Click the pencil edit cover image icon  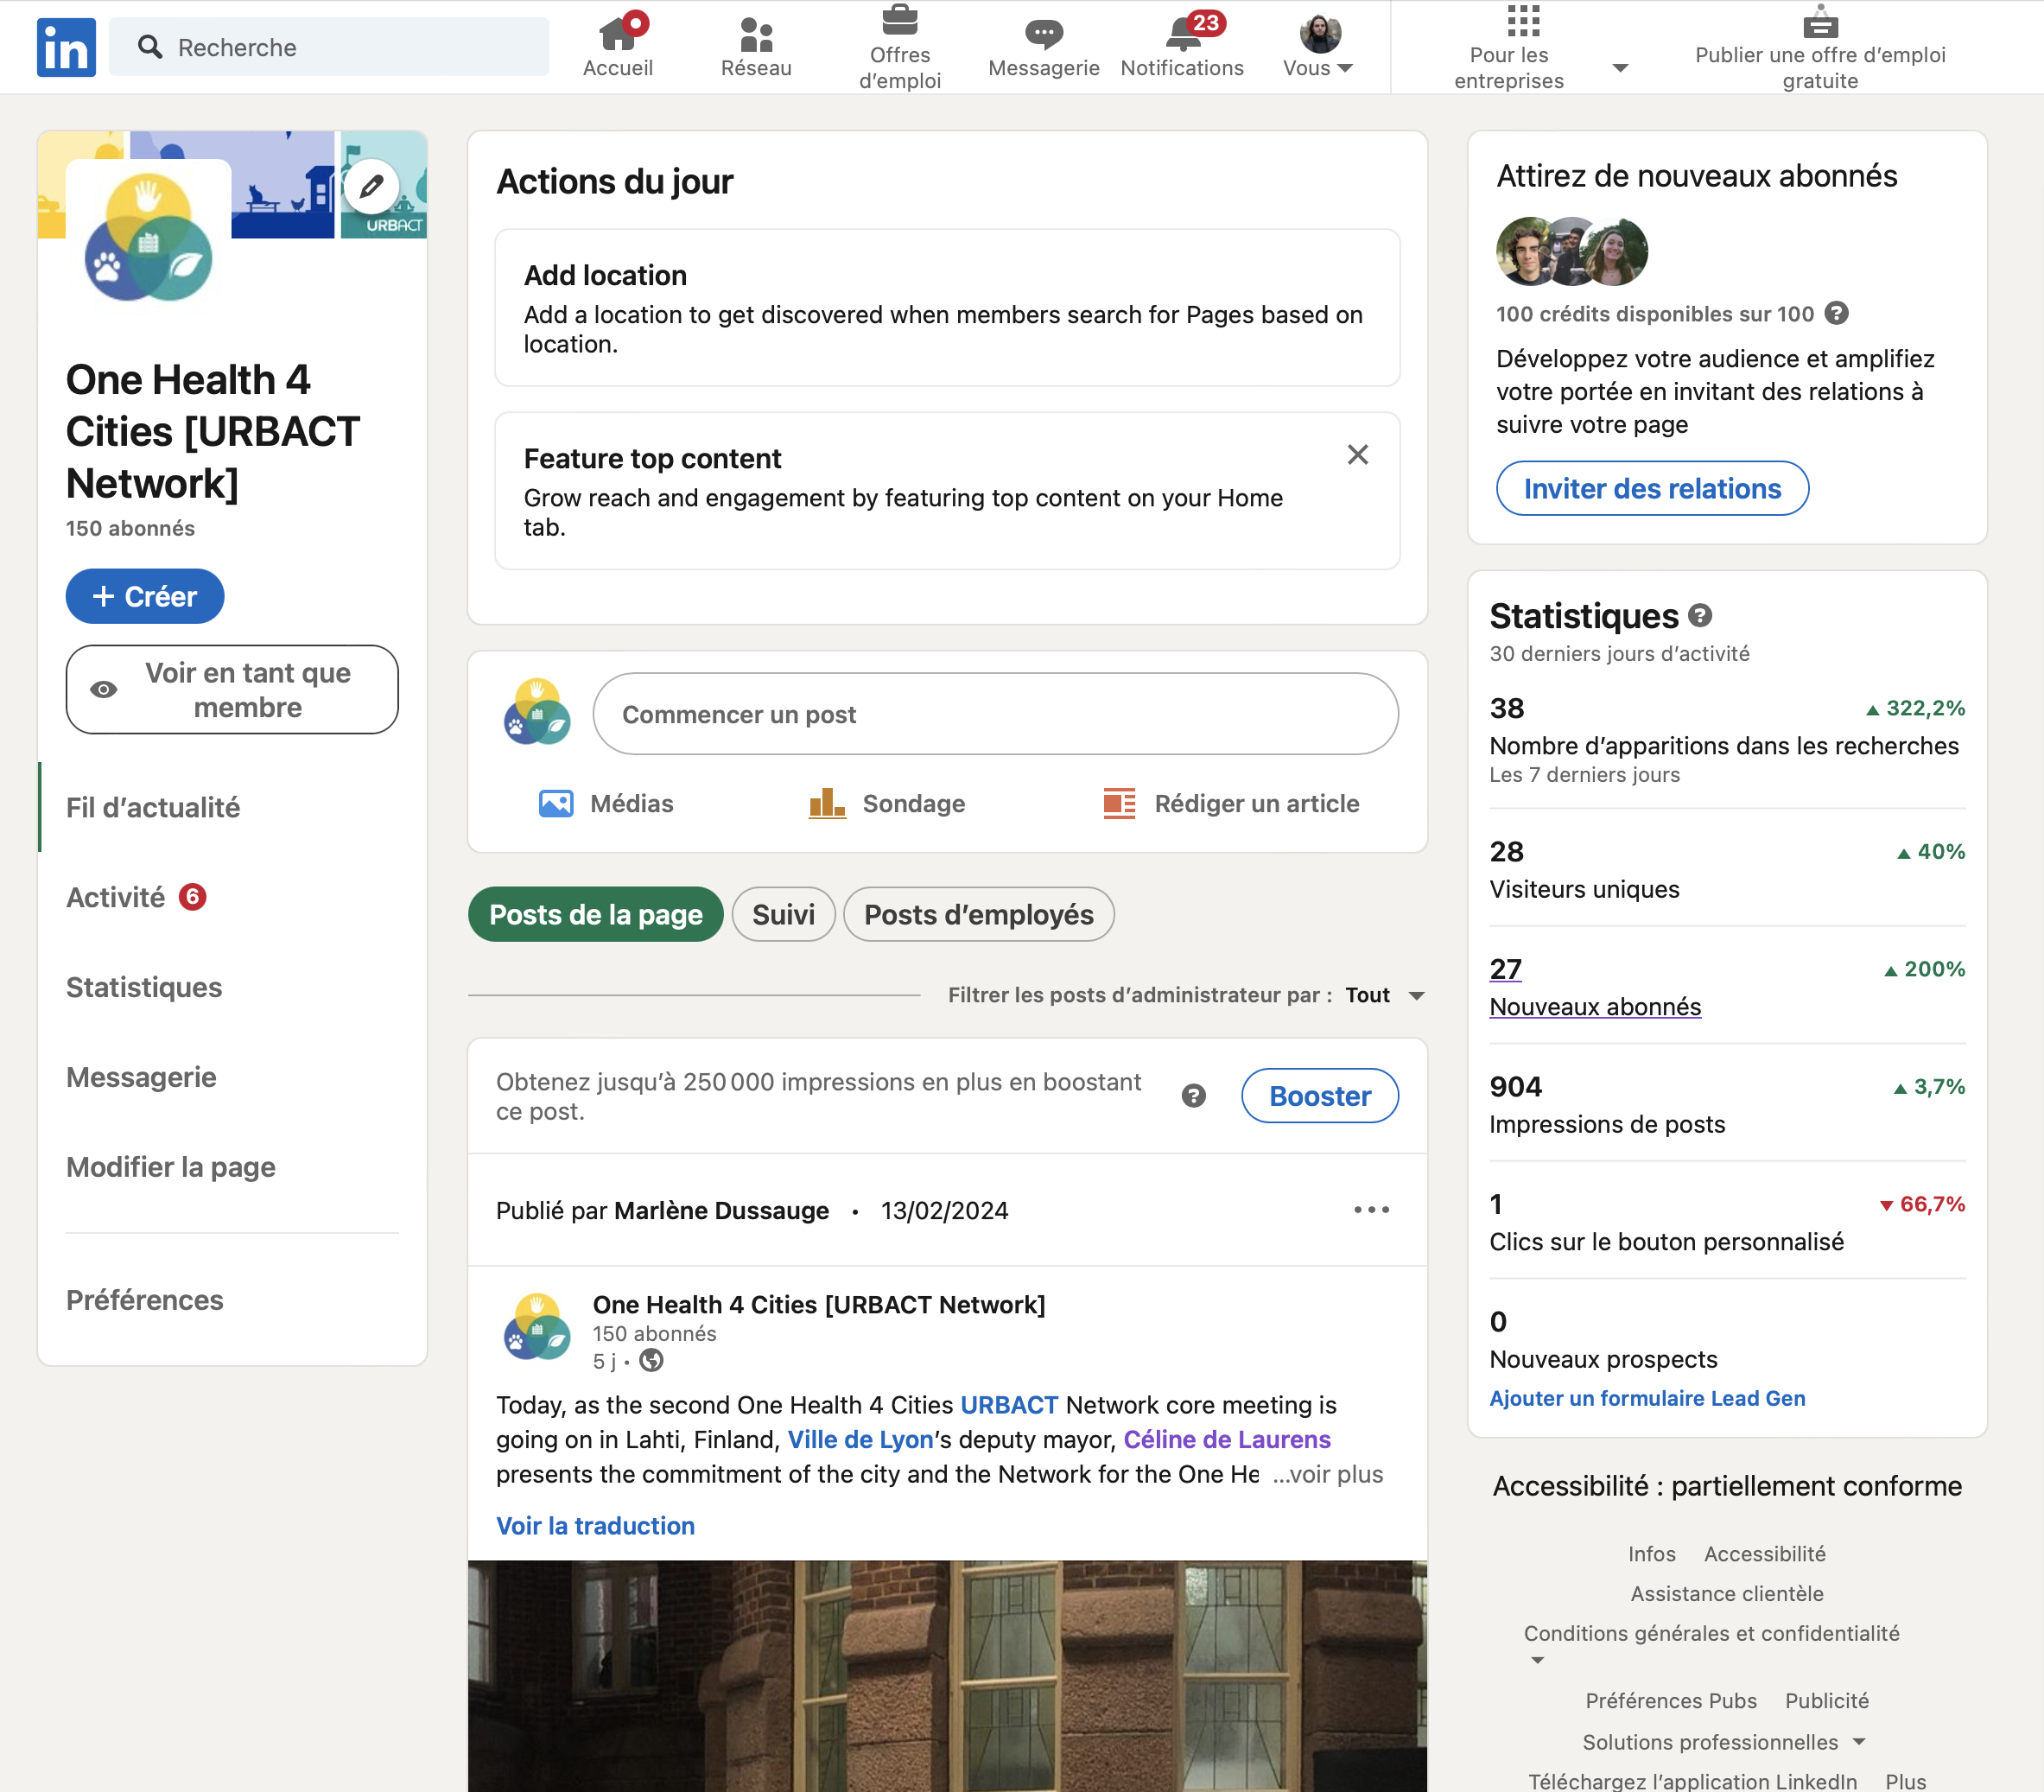pyautogui.click(x=372, y=186)
